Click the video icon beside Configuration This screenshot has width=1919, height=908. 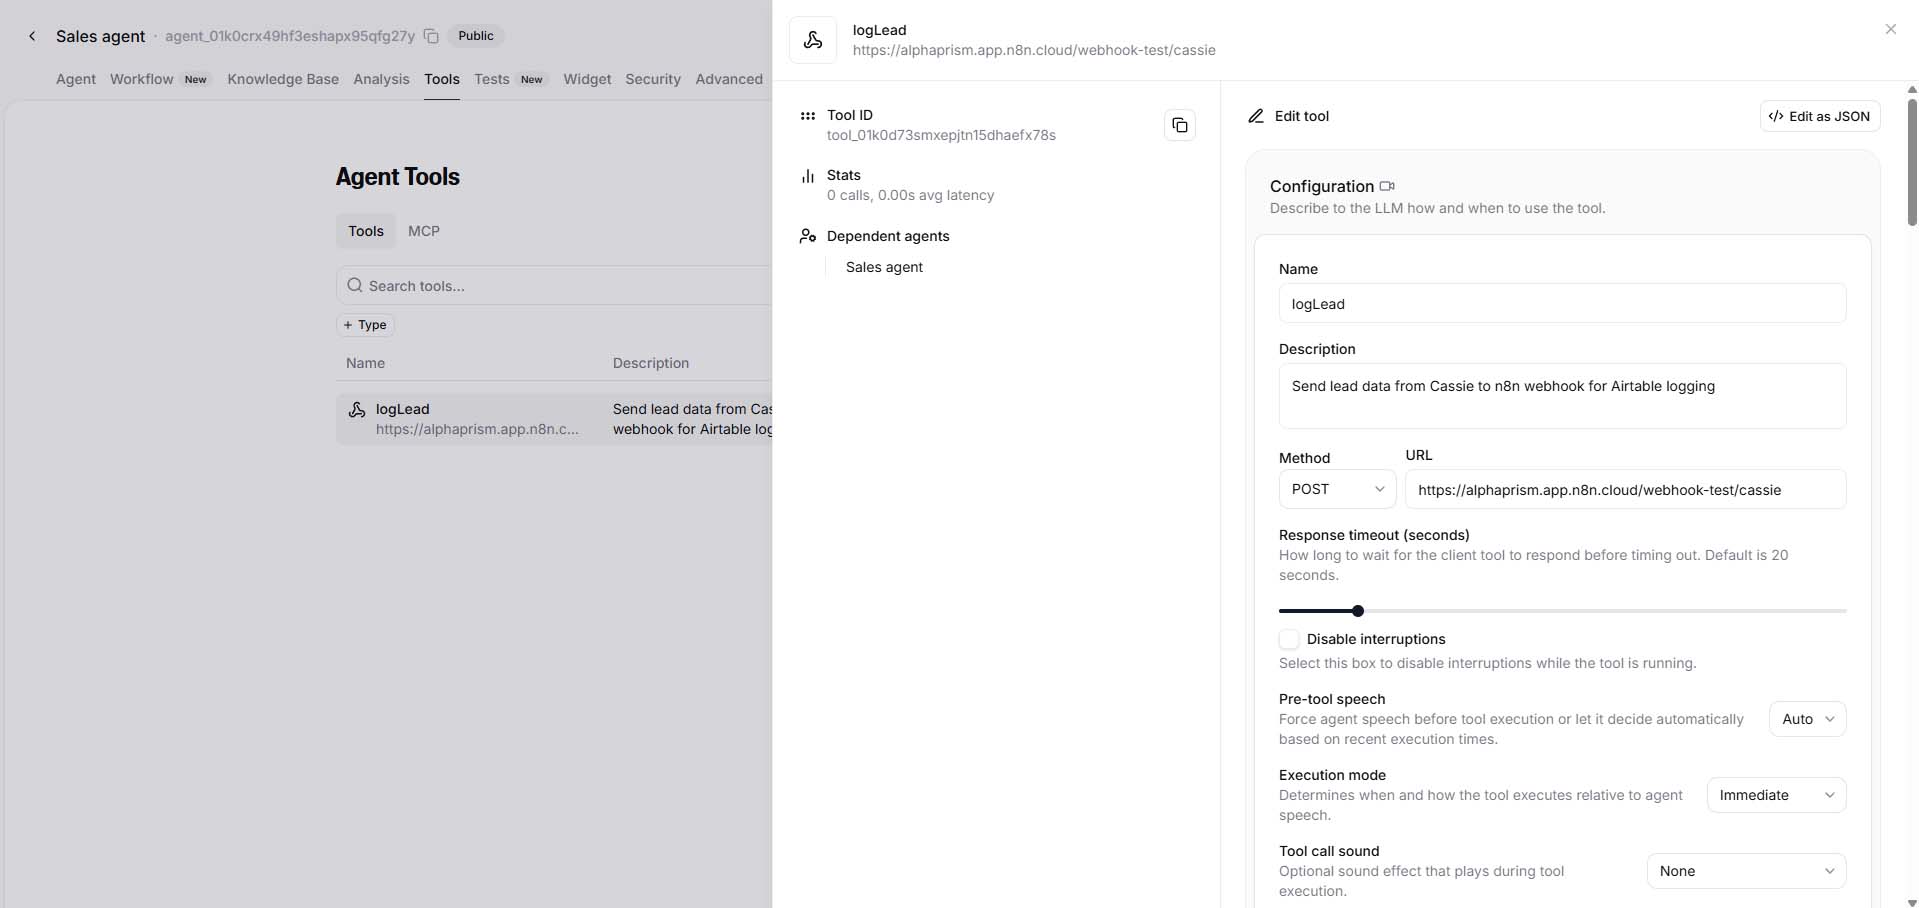[1387, 186]
